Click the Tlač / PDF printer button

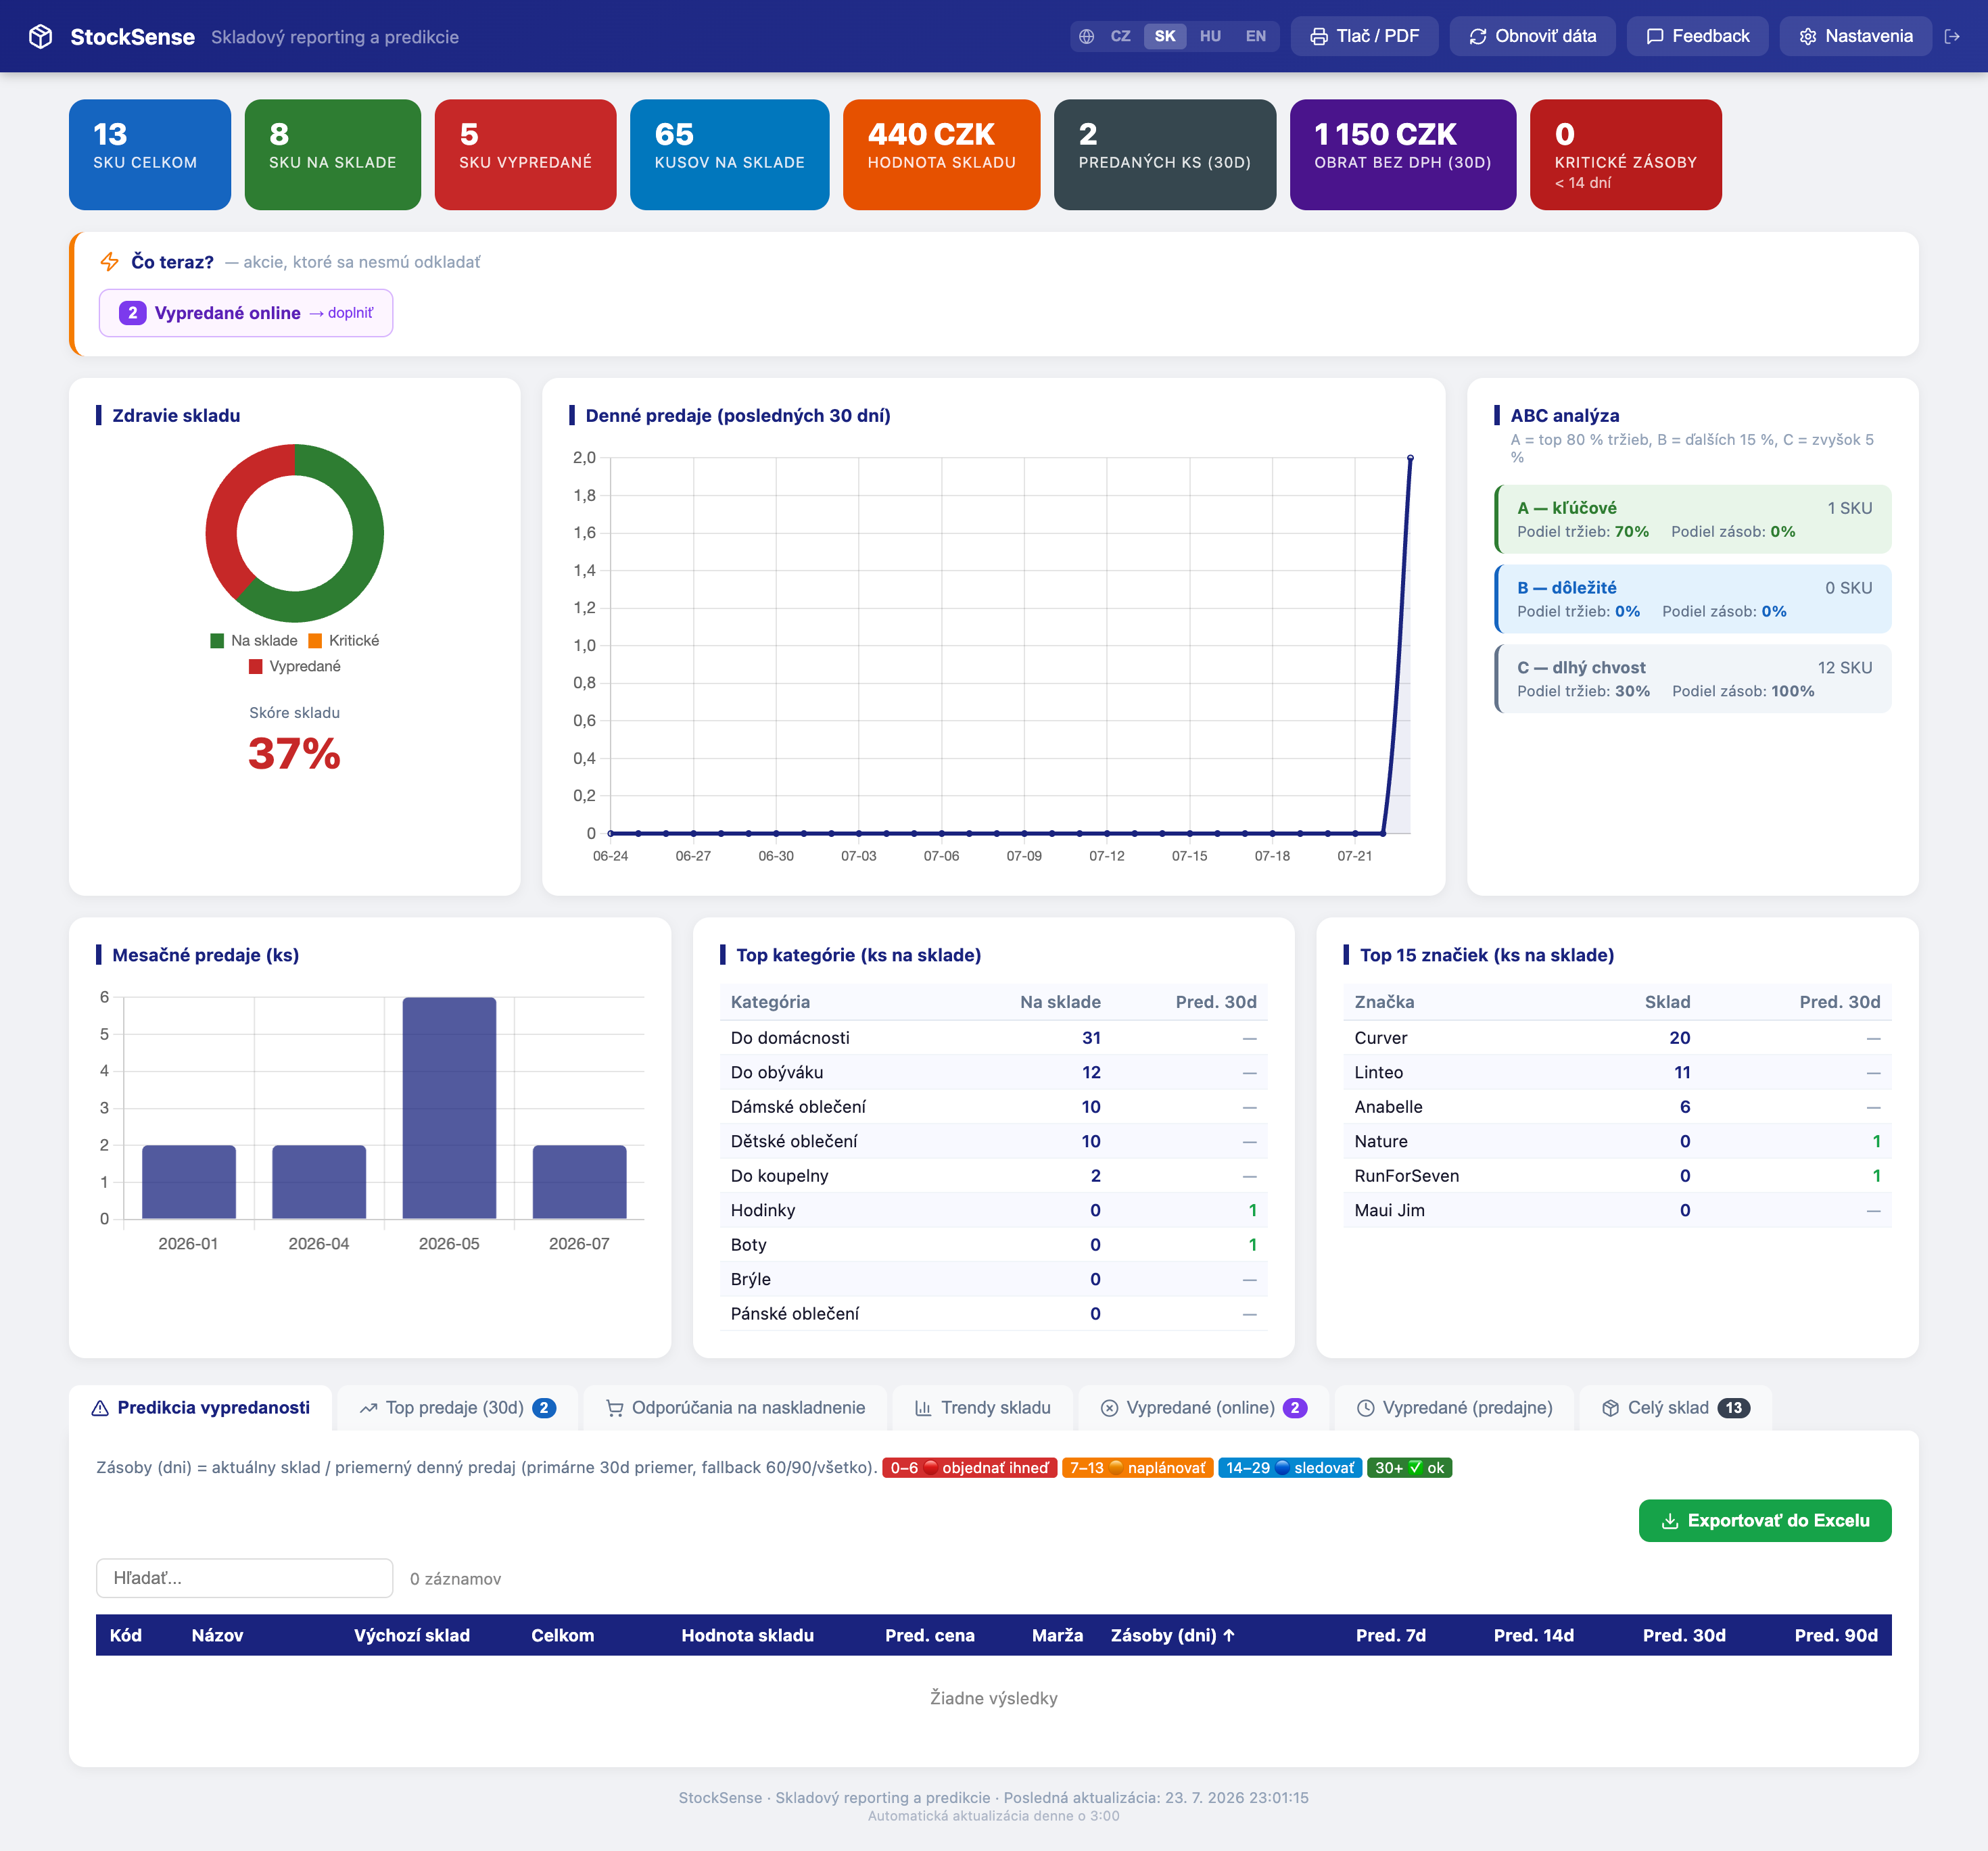(1364, 36)
